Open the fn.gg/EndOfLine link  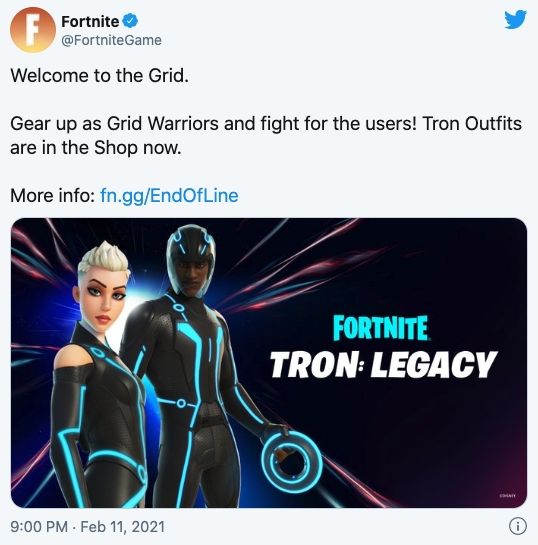click(x=169, y=195)
